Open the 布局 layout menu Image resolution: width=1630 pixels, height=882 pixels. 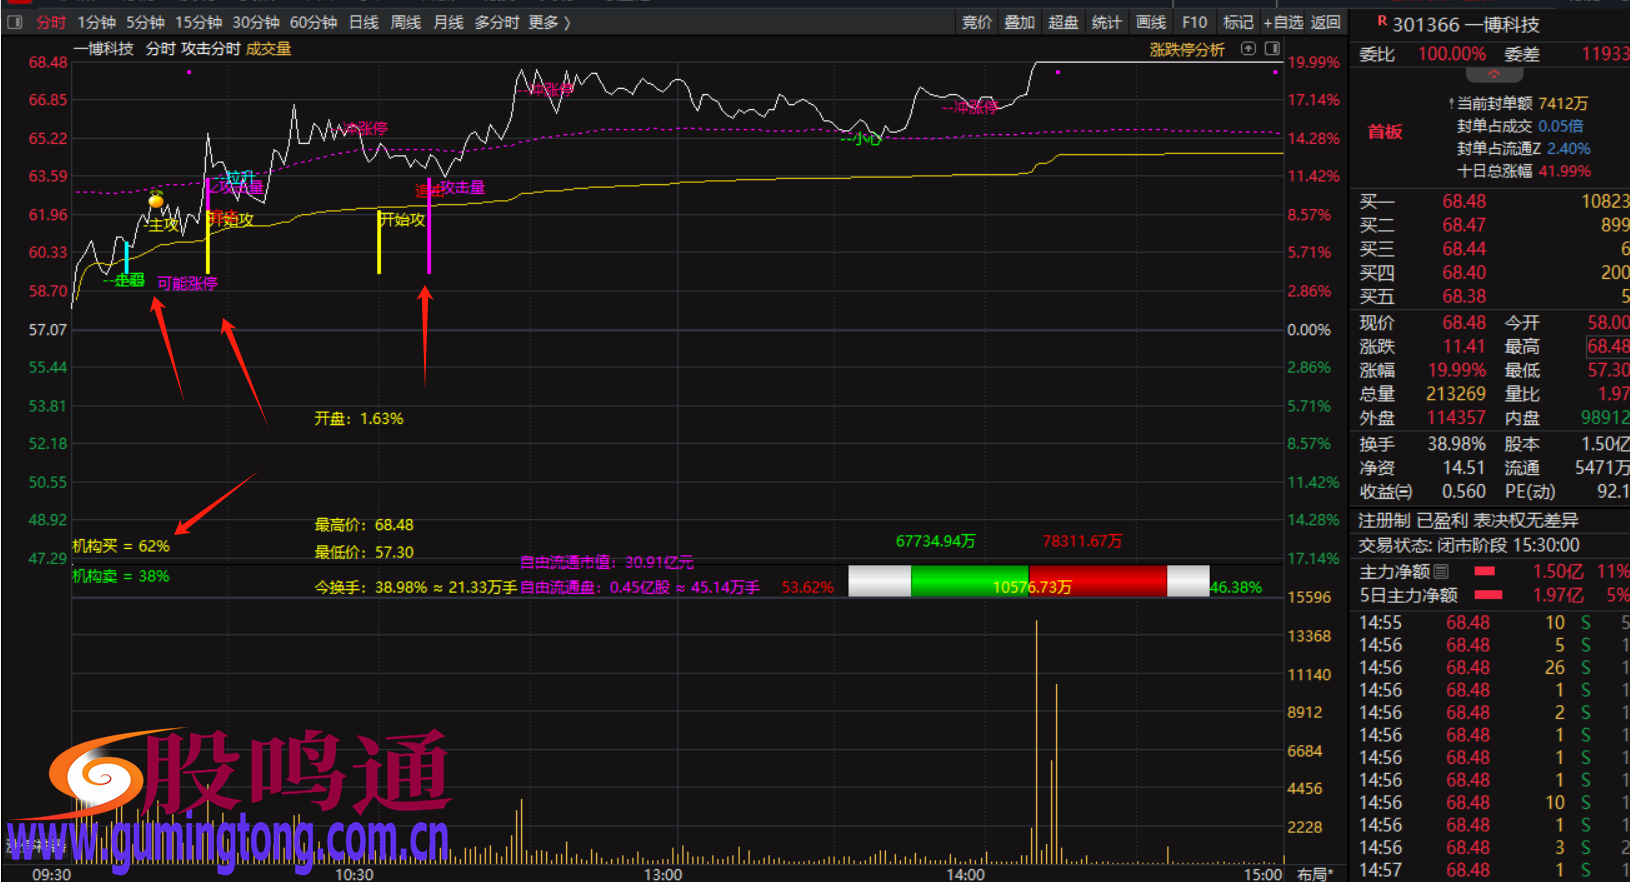[1314, 874]
